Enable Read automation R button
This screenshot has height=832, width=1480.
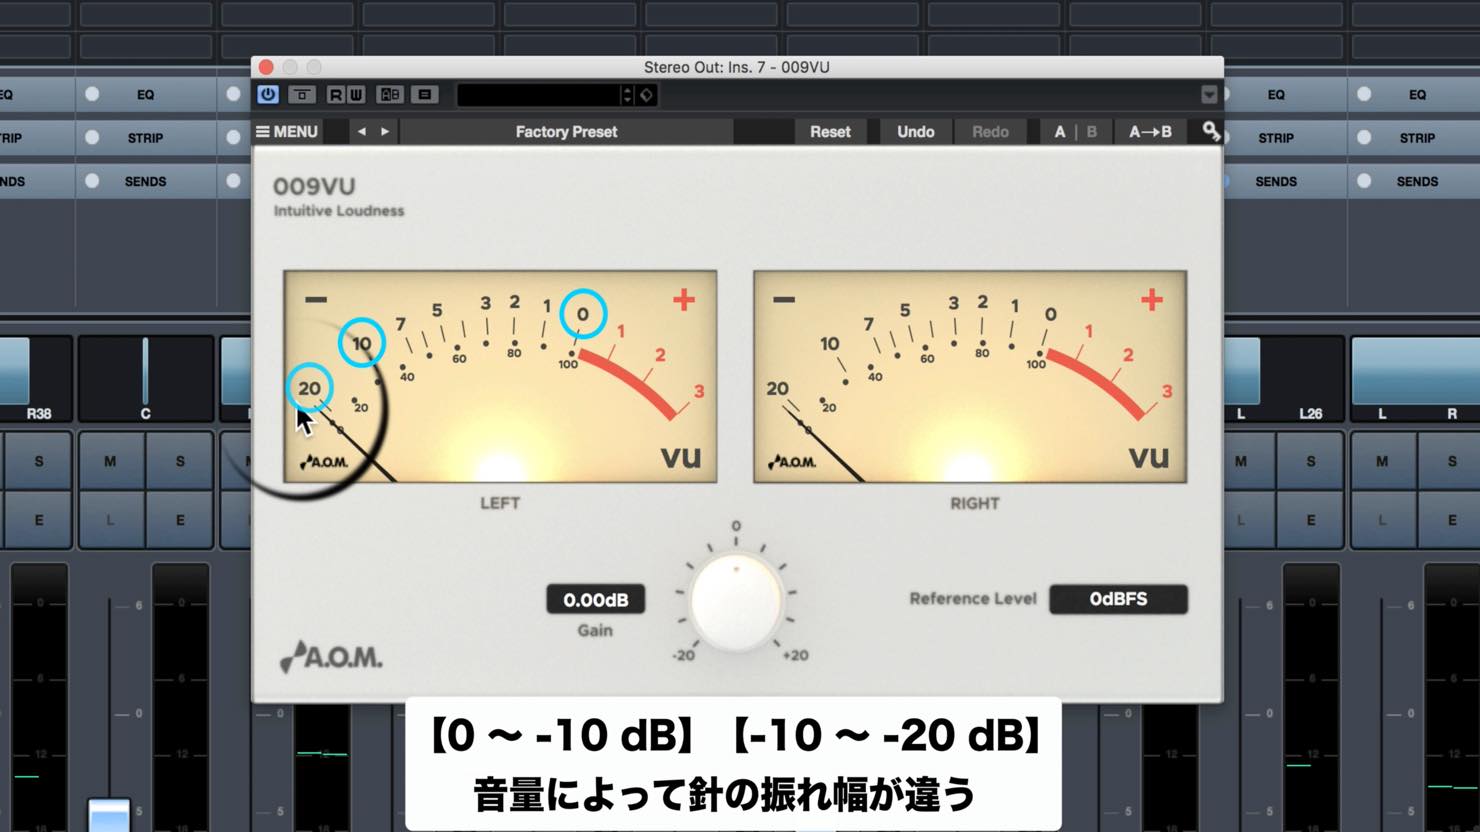pyautogui.click(x=336, y=94)
